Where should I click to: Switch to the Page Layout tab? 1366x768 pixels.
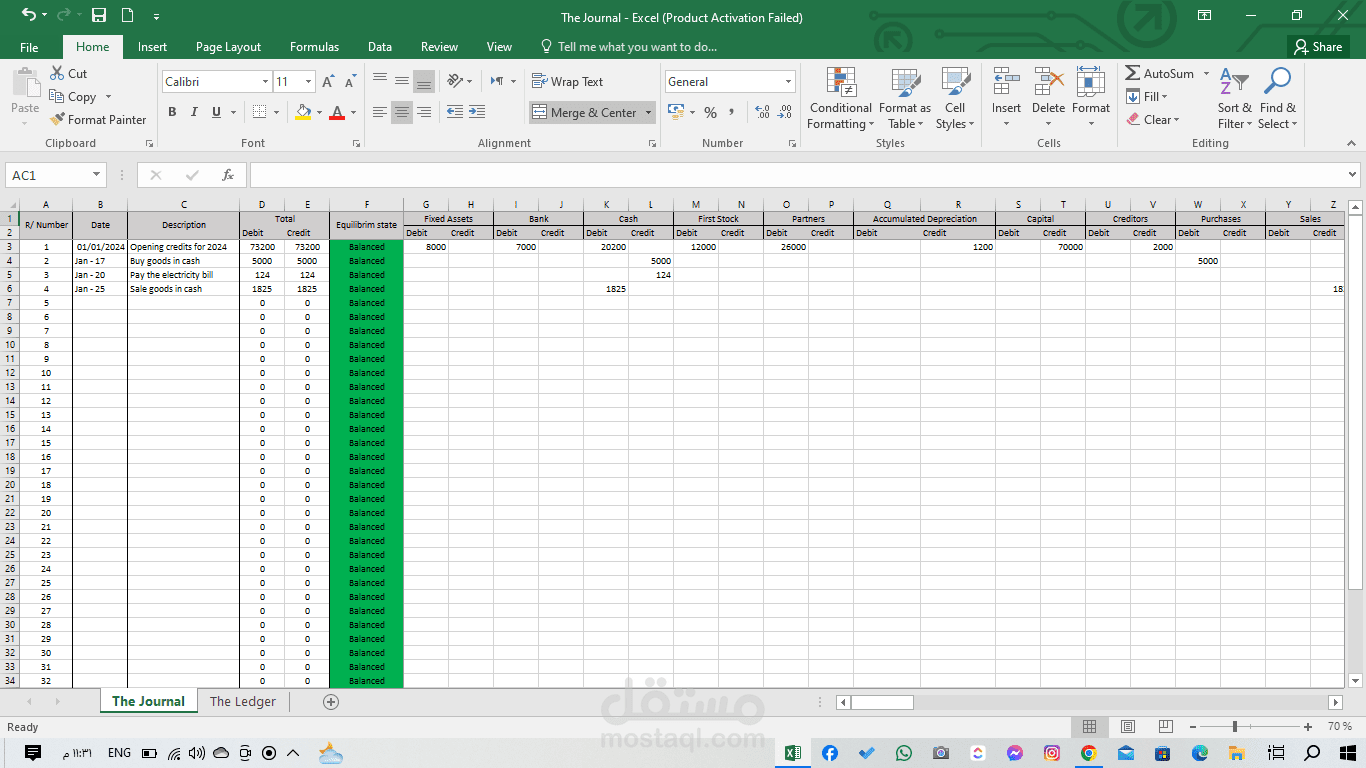(228, 47)
